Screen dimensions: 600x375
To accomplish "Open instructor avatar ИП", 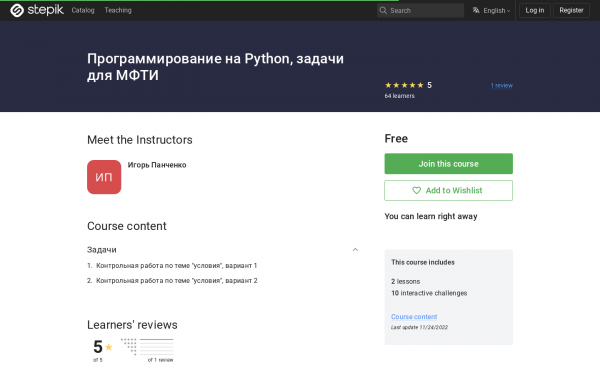I will coord(104,177).
